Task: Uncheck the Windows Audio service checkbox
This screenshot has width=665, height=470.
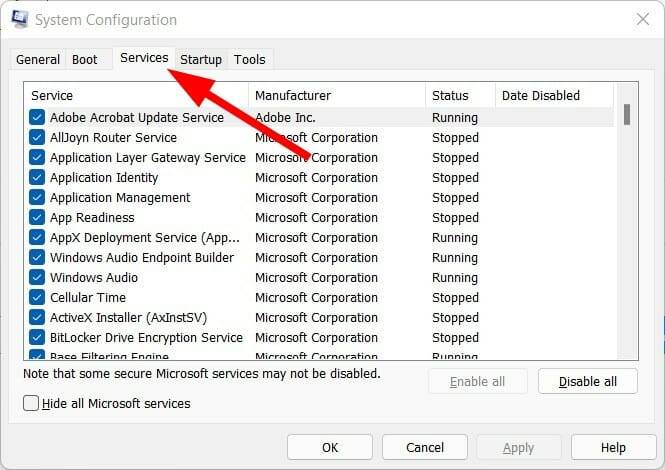Action: [37, 278]
